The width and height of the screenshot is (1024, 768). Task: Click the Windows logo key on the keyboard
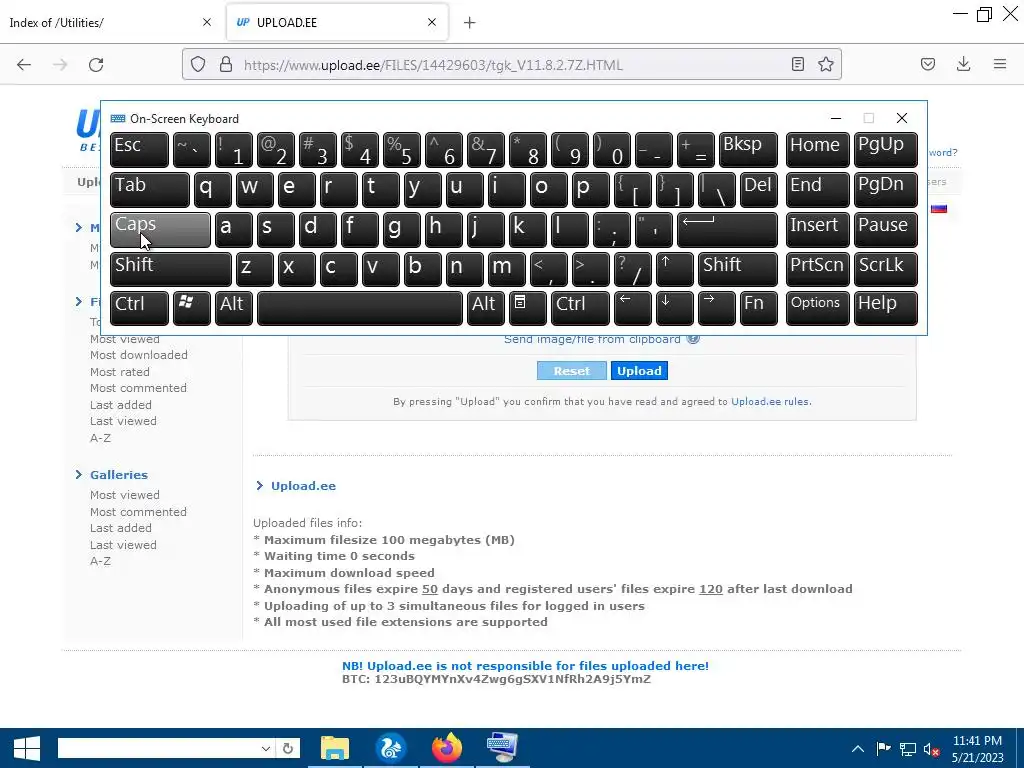click(x=191, y=308)
